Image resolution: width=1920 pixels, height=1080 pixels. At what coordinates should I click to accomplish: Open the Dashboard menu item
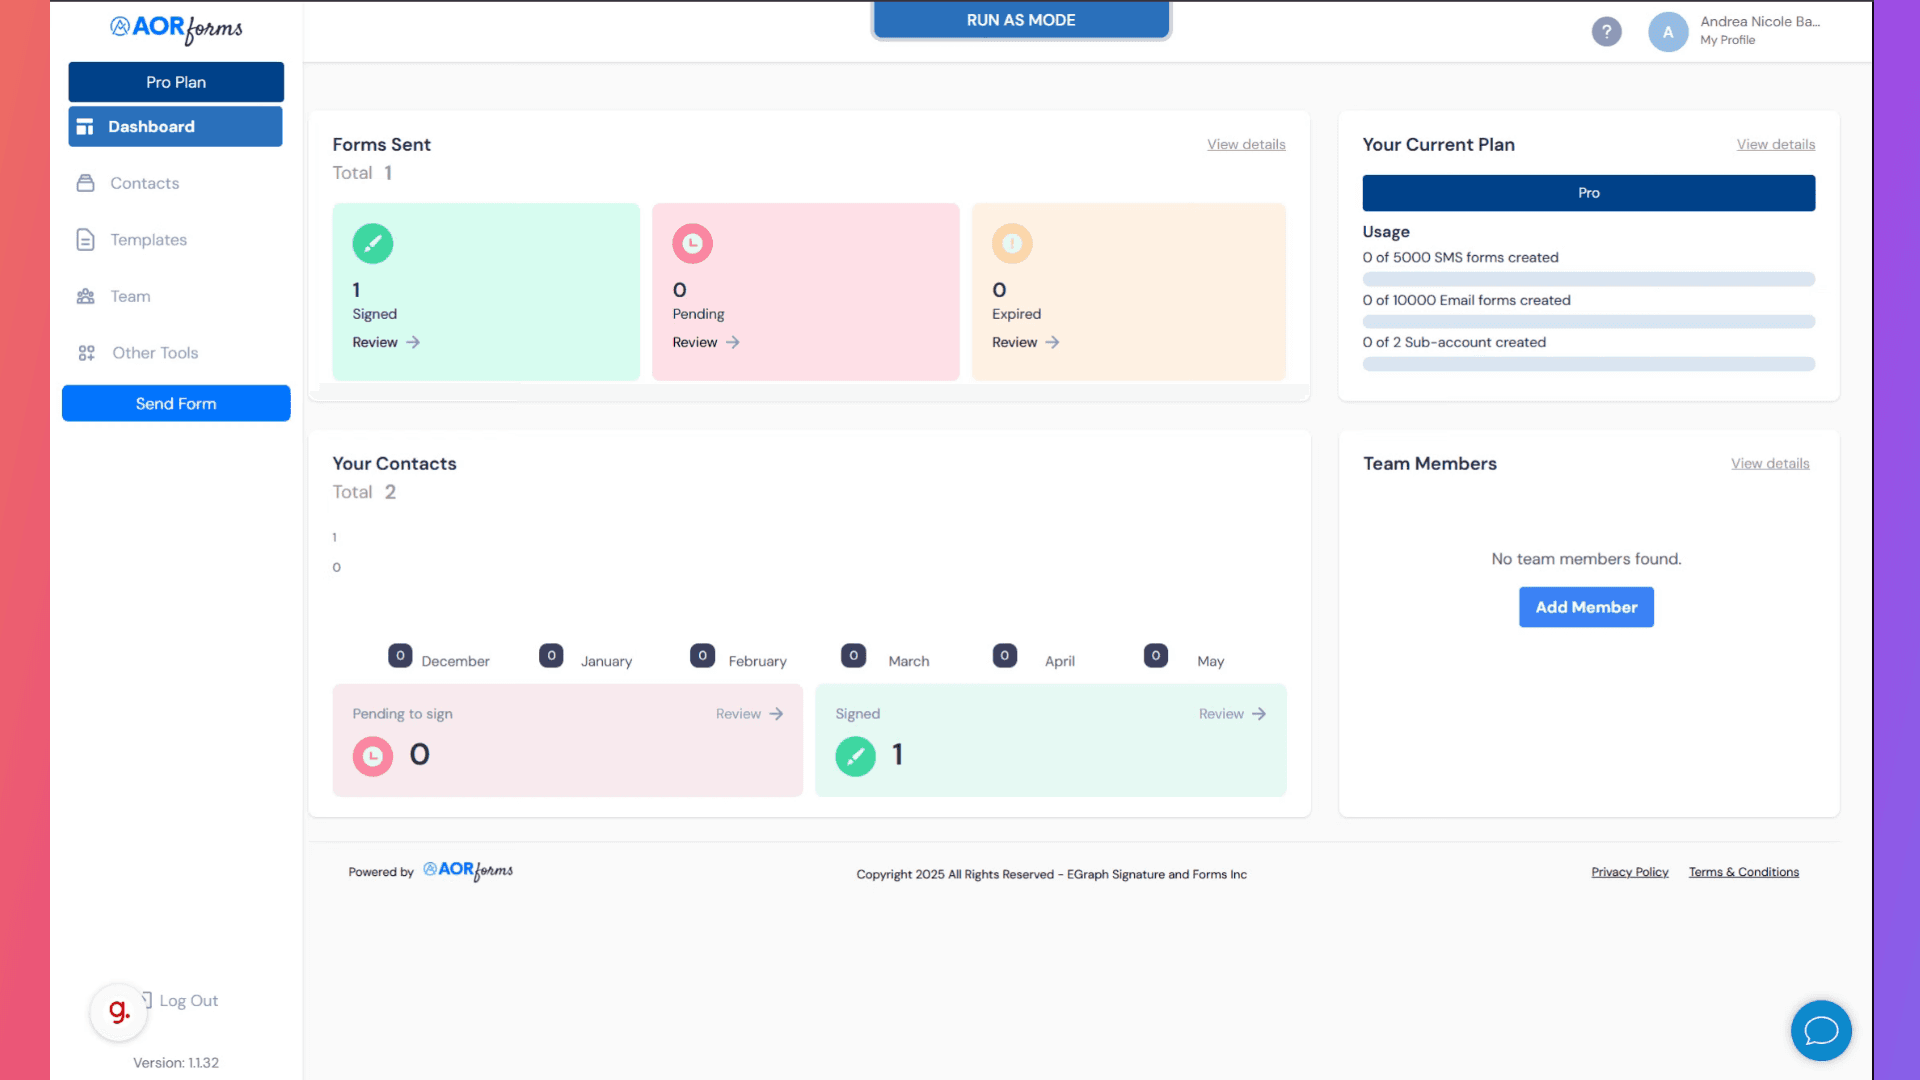pyautogui.click(x=175, y=127)
